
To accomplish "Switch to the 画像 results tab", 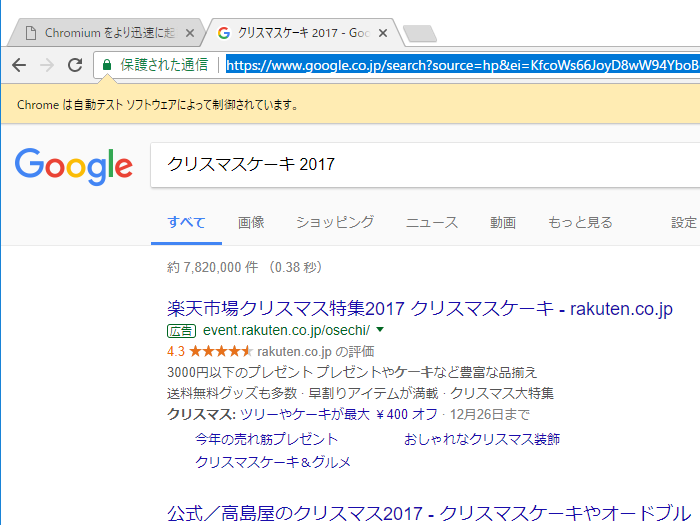I will [x=251, y=222].
